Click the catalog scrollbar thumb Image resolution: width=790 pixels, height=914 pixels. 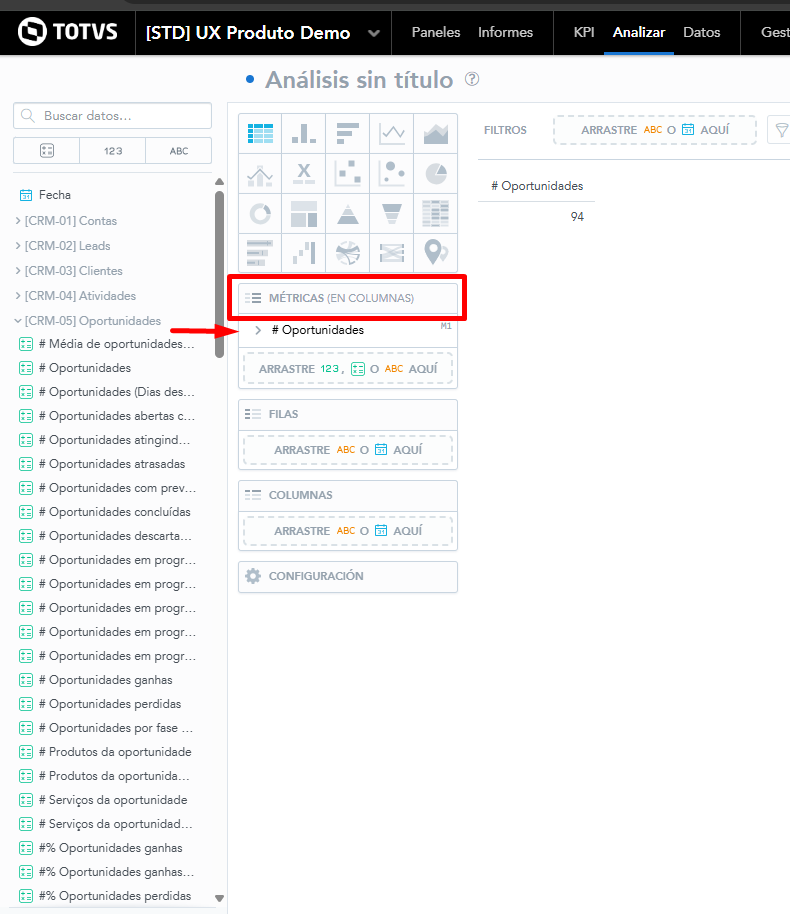point(219,274)
